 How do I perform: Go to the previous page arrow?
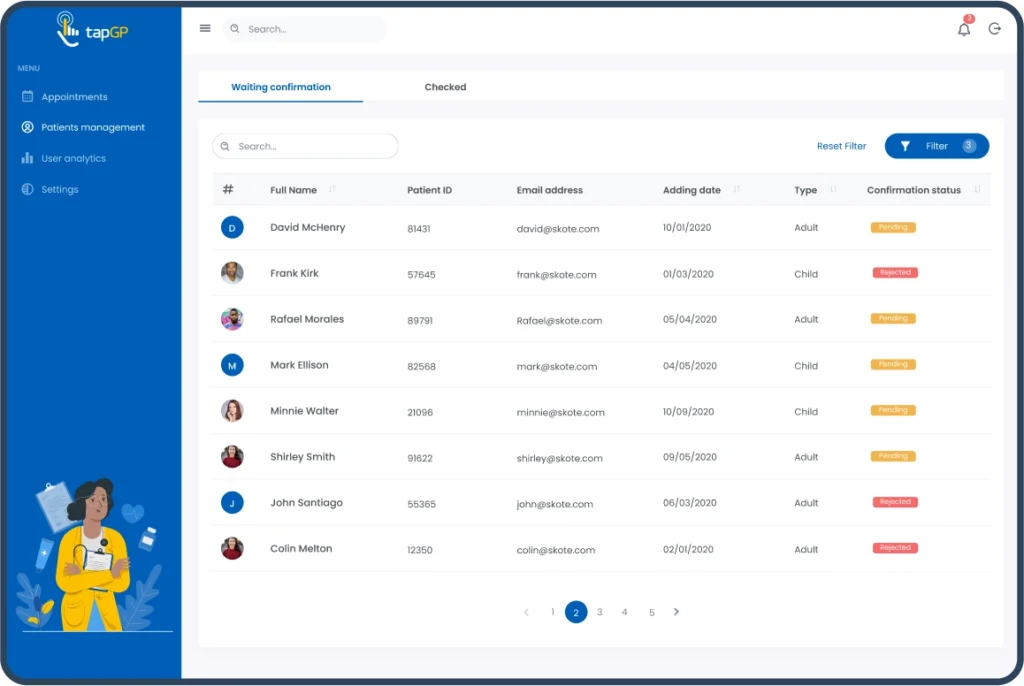point(526,612)
